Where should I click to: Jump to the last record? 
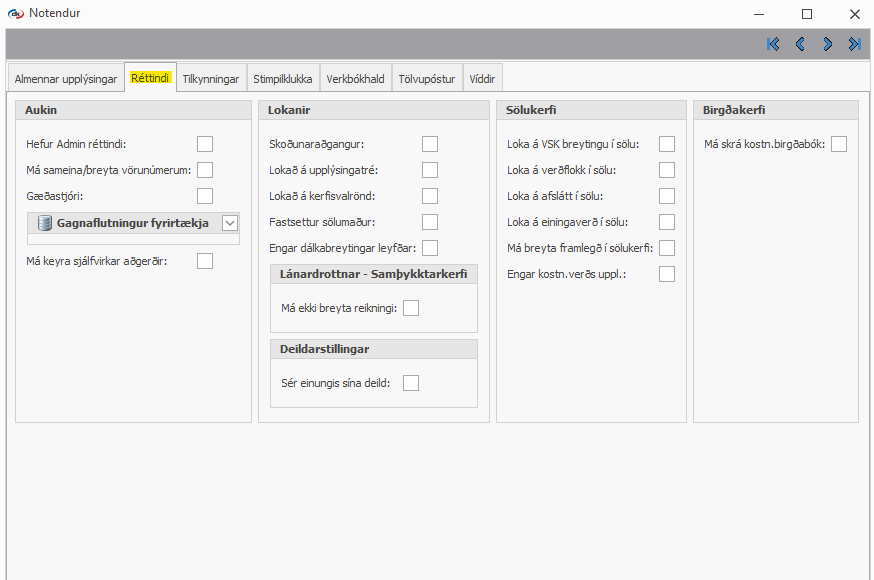tap(855, 44)
